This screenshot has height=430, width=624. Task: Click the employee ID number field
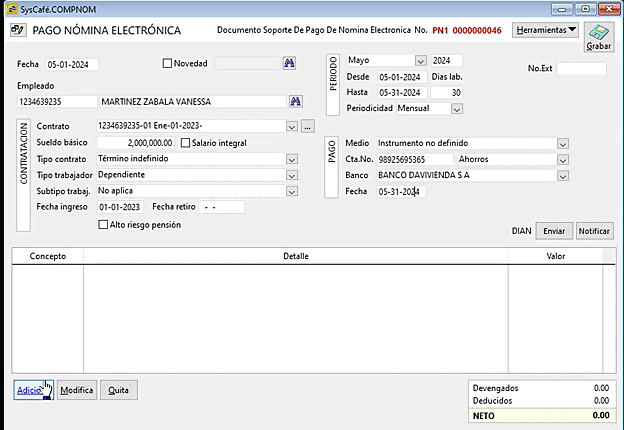click(57, 102)
